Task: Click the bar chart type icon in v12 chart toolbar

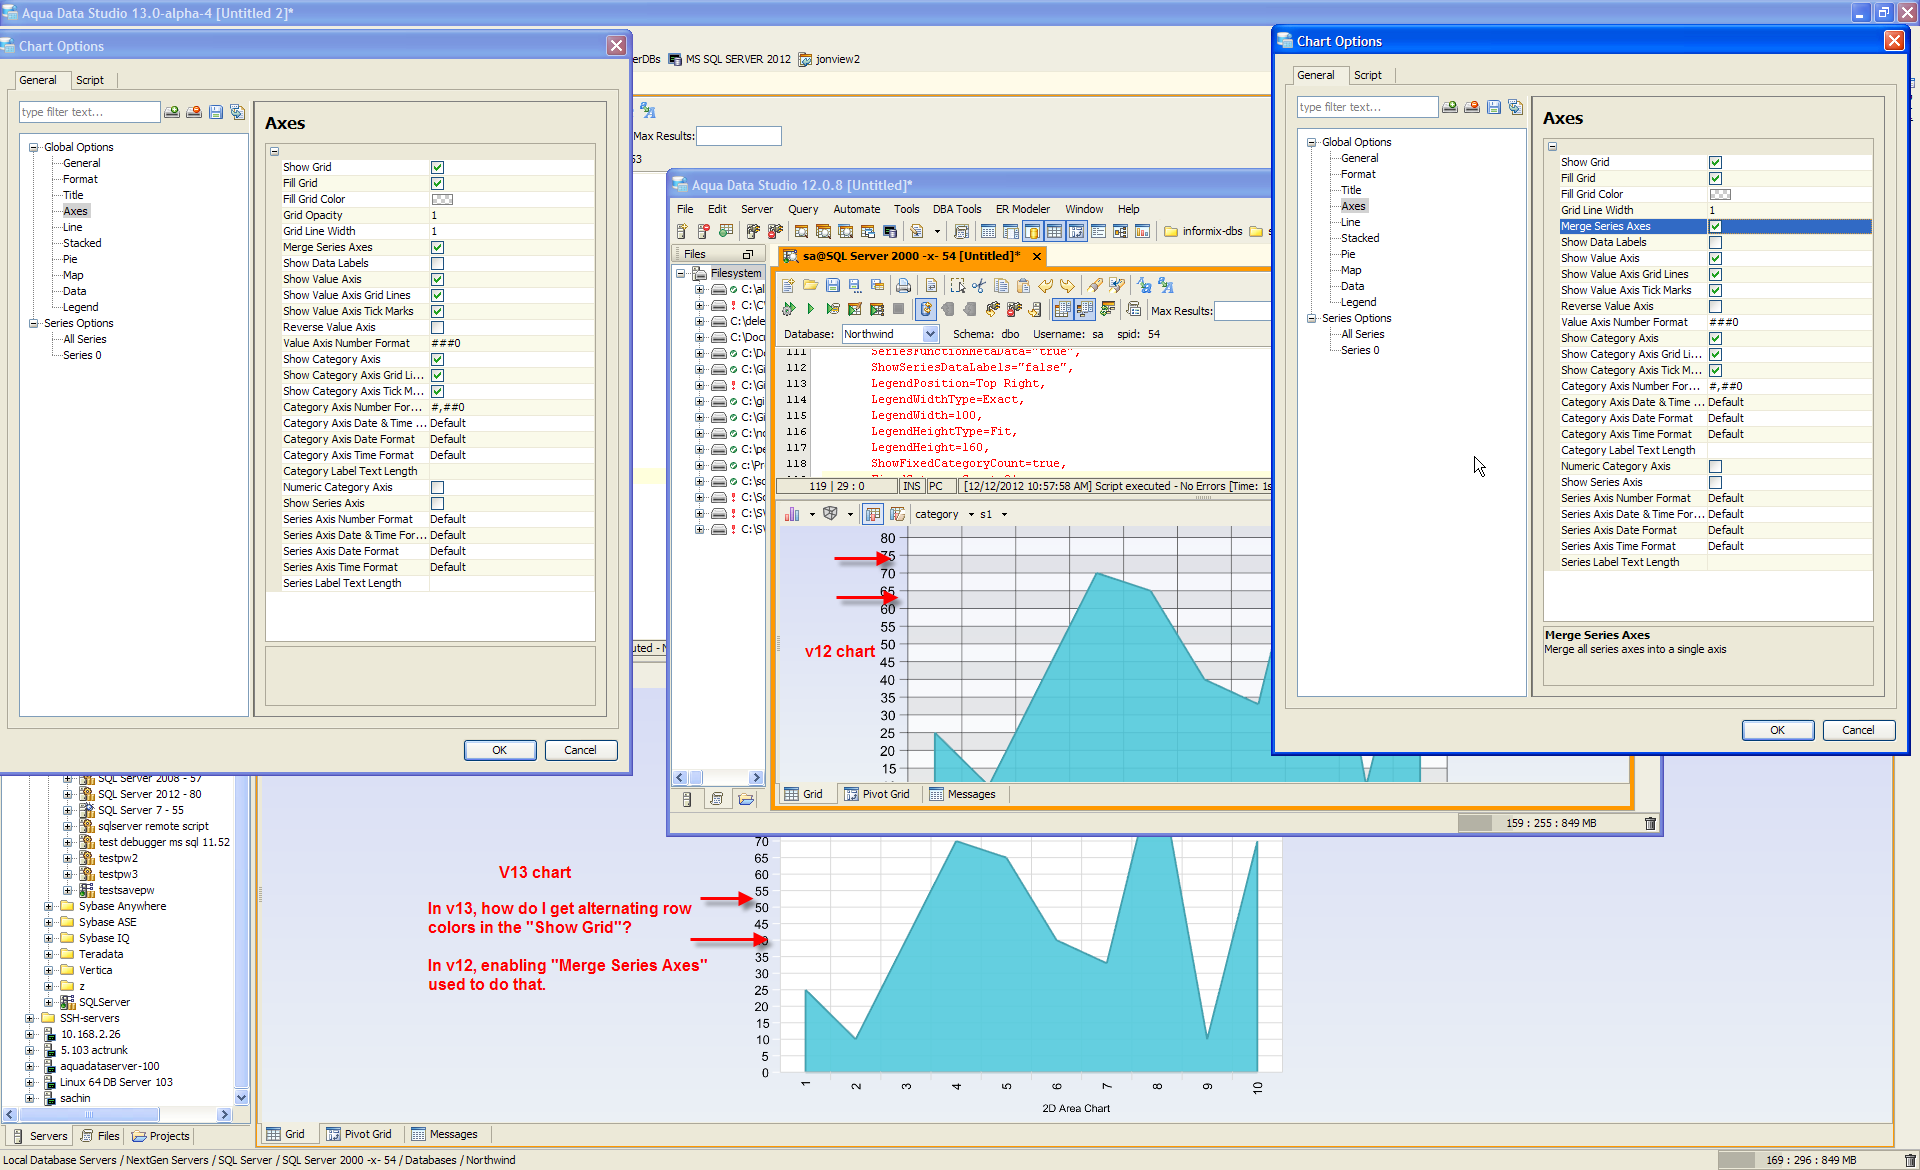Action: point(792,514)
